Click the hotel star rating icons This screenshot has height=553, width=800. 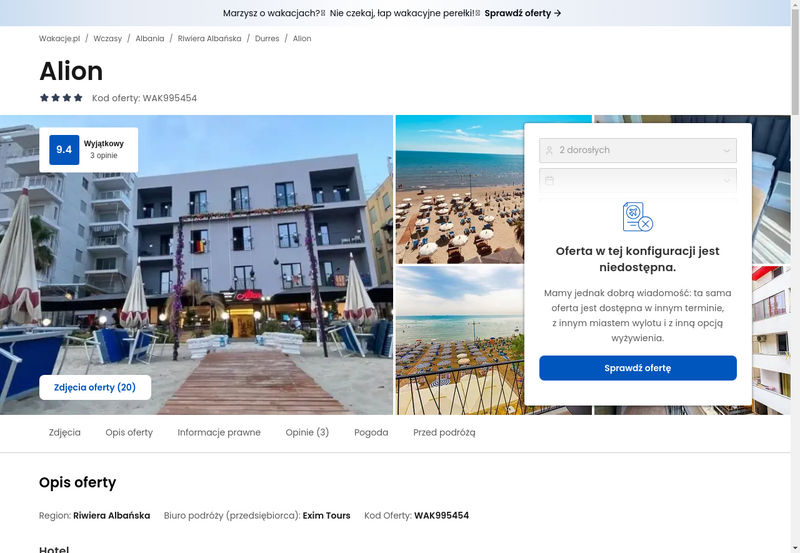pos(61,98)
